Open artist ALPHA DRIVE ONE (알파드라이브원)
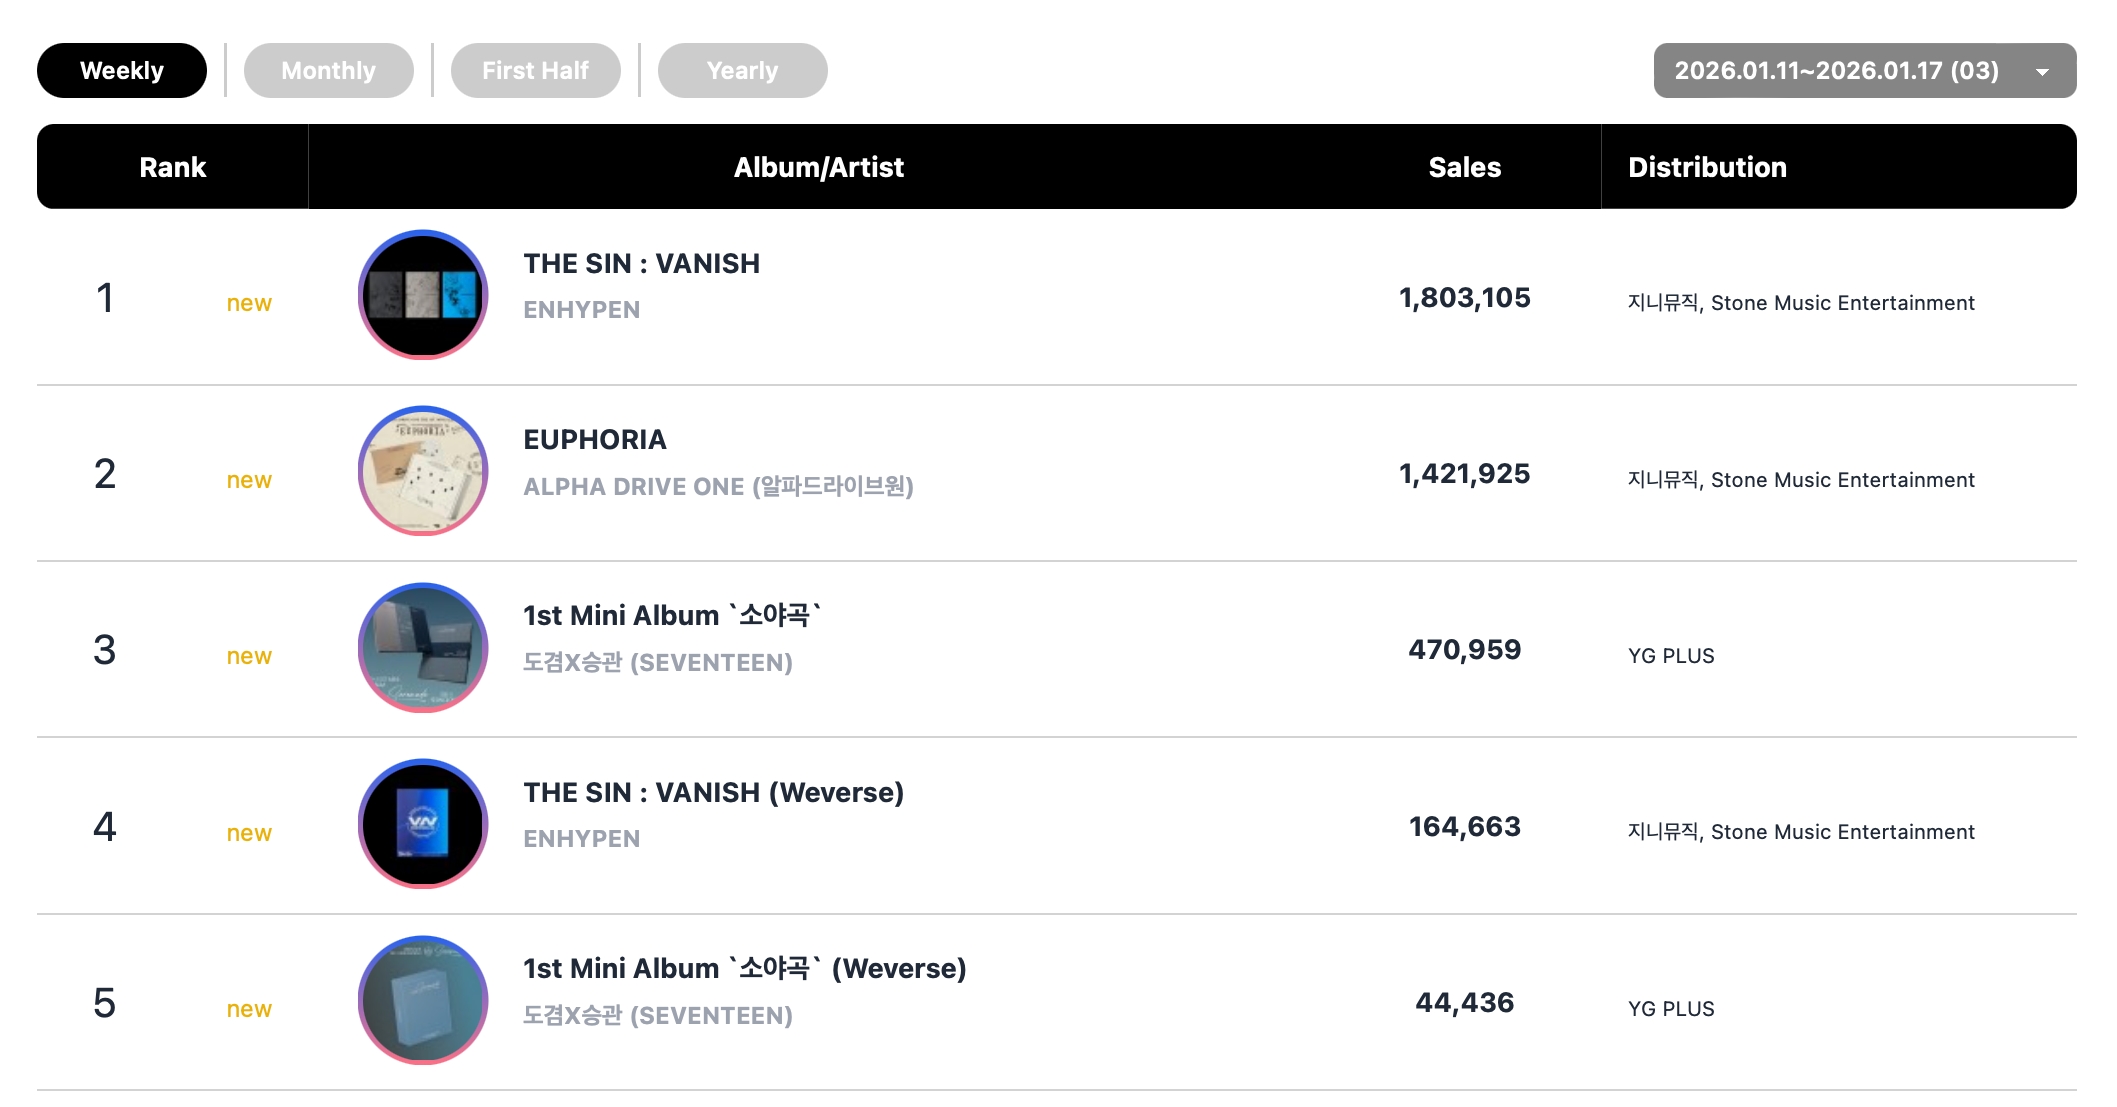2117x1107 pixels. click(x=718, y=487)
